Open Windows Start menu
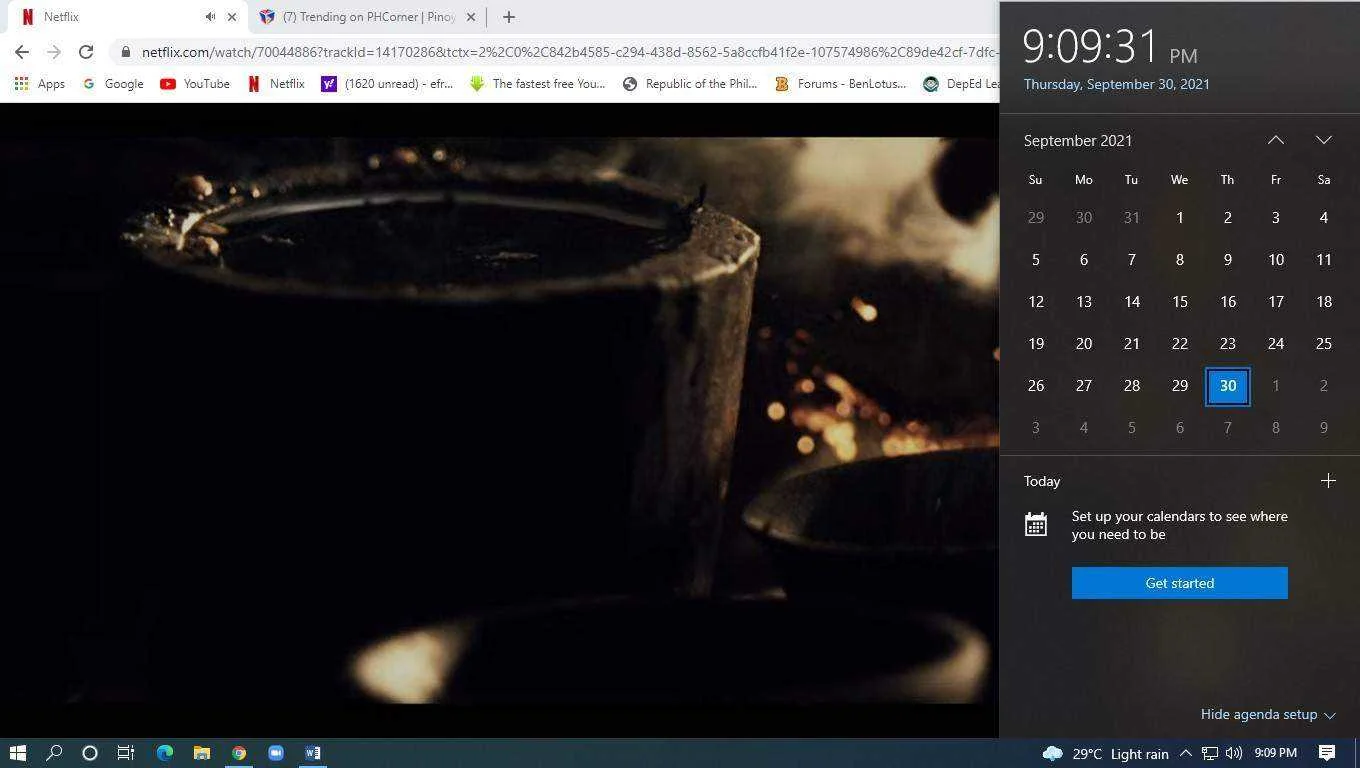Screen dimensions: 1360x768 pyautogui.click(x=18, y=753)
